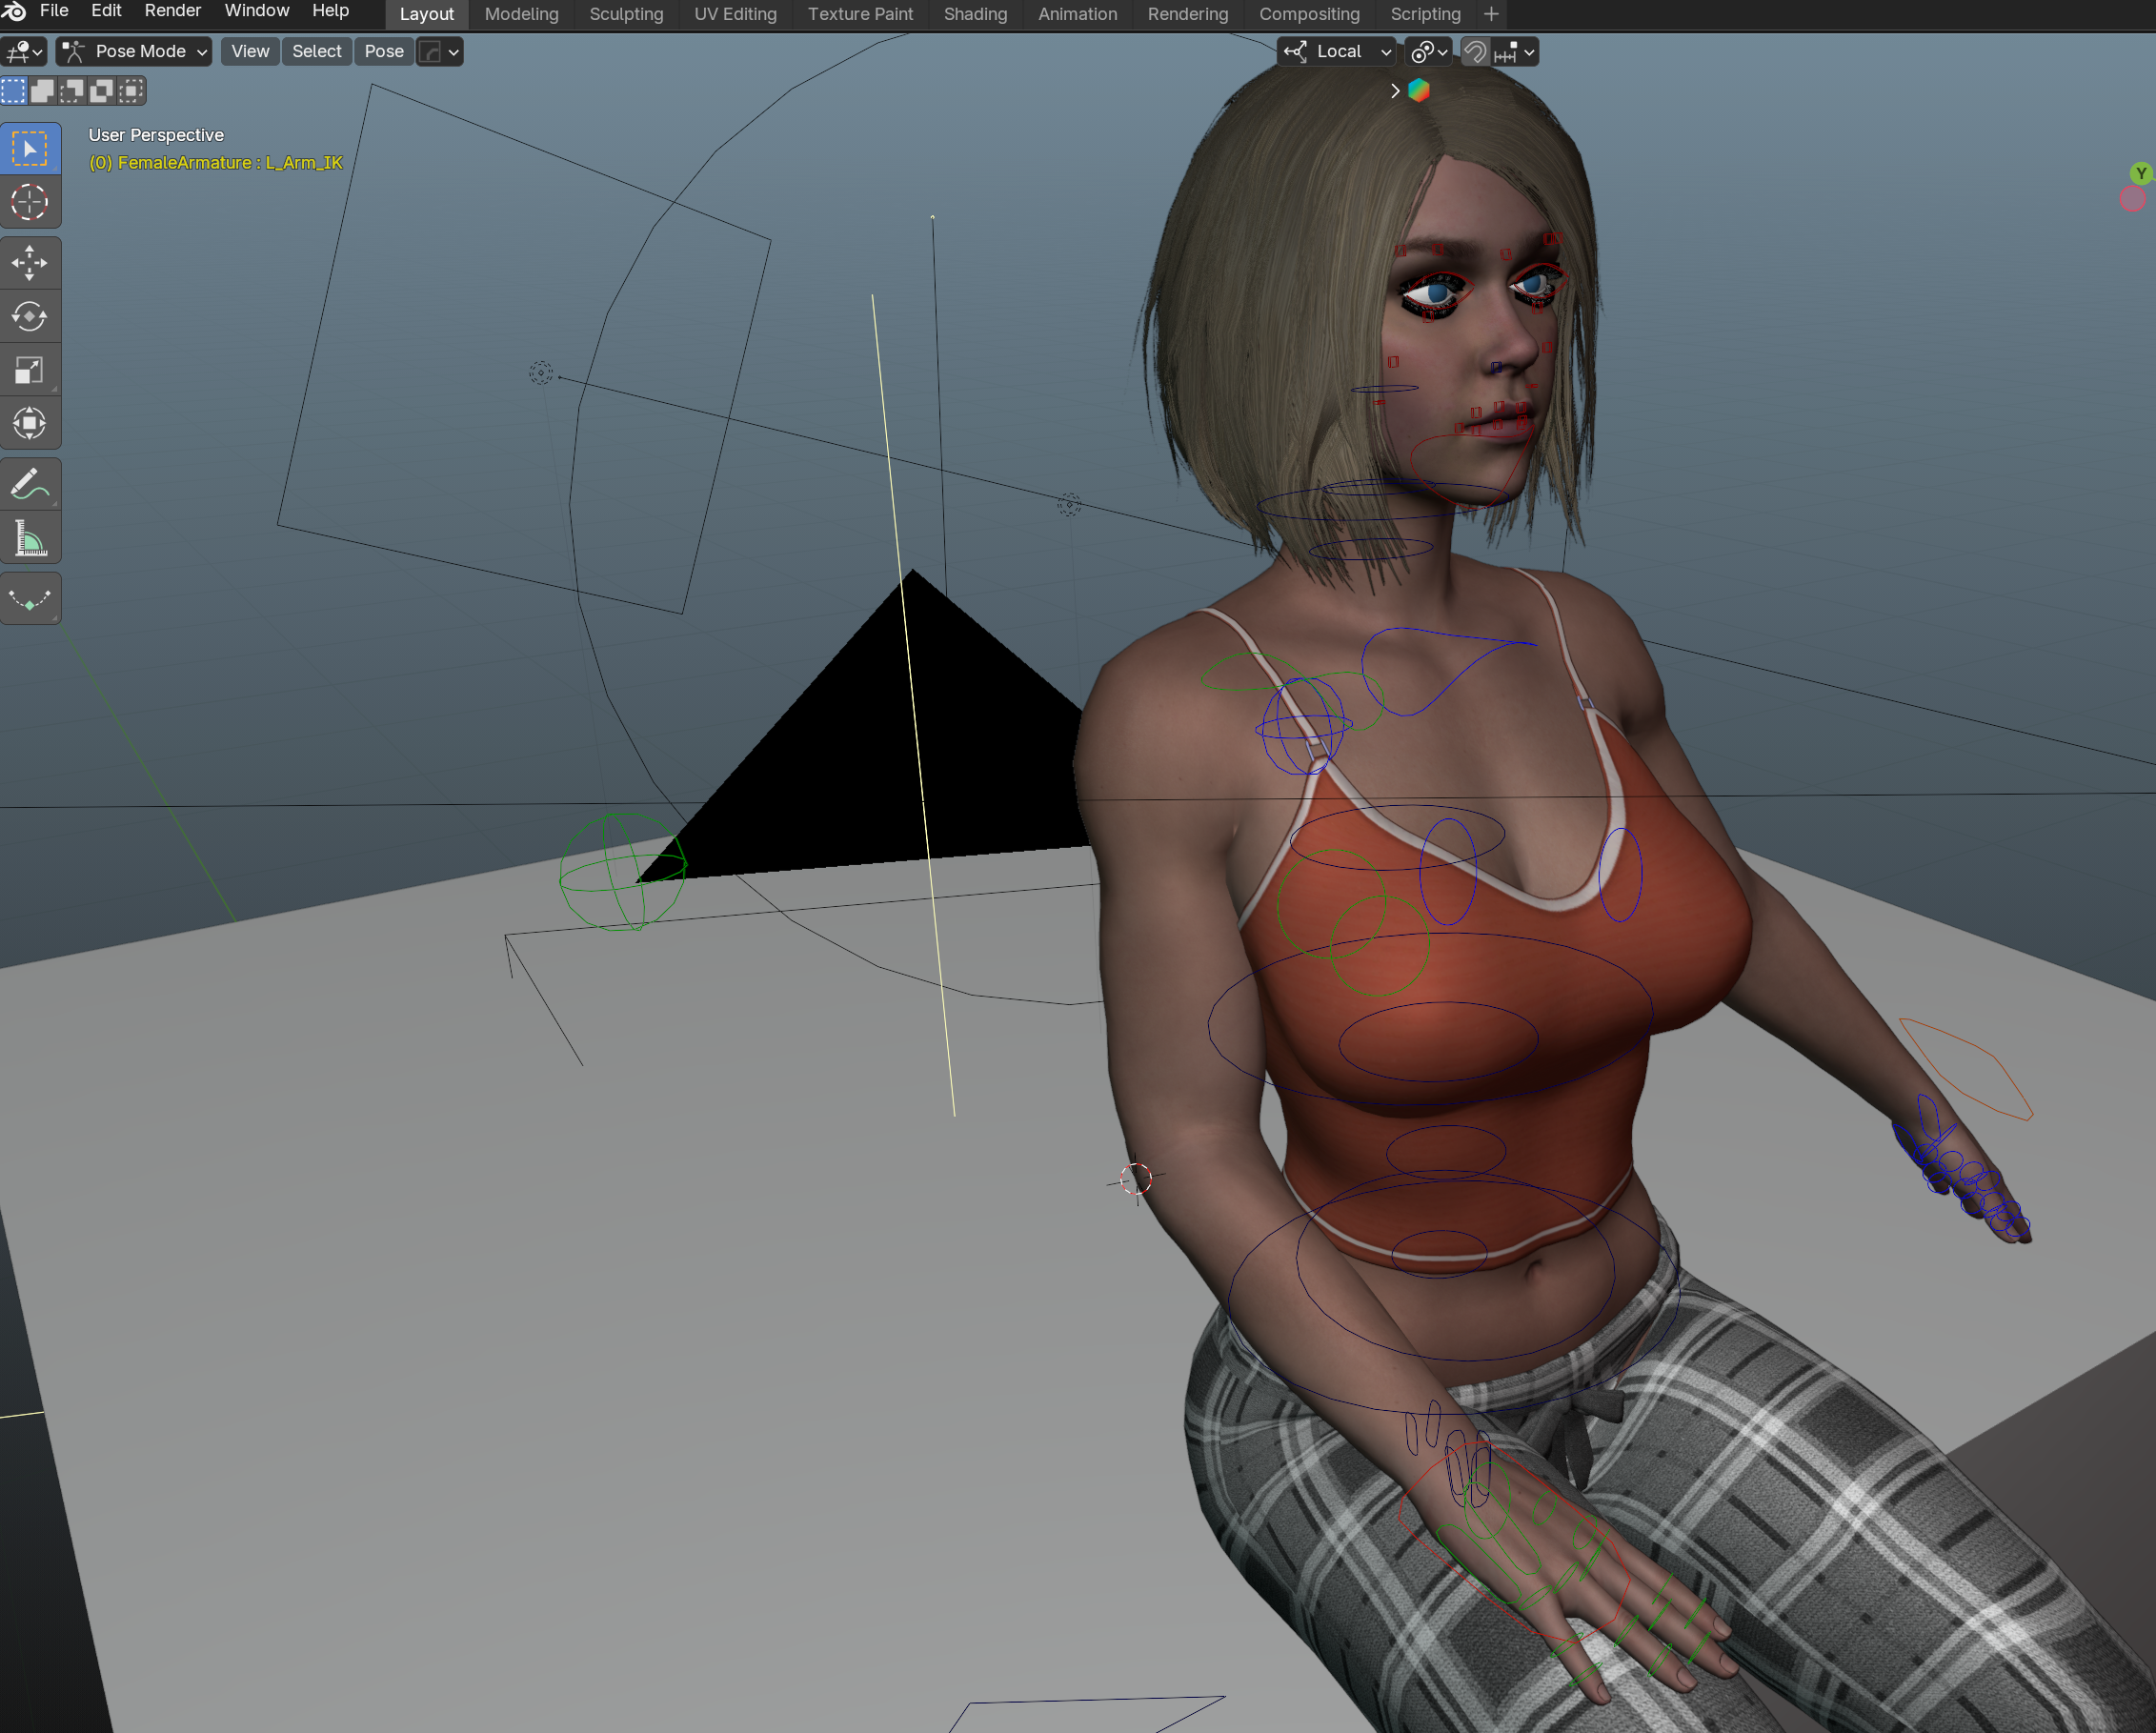Switch to the Layout workspace tab
This screenshot has width=2156, height=1733.
click(x=427, y=14)
